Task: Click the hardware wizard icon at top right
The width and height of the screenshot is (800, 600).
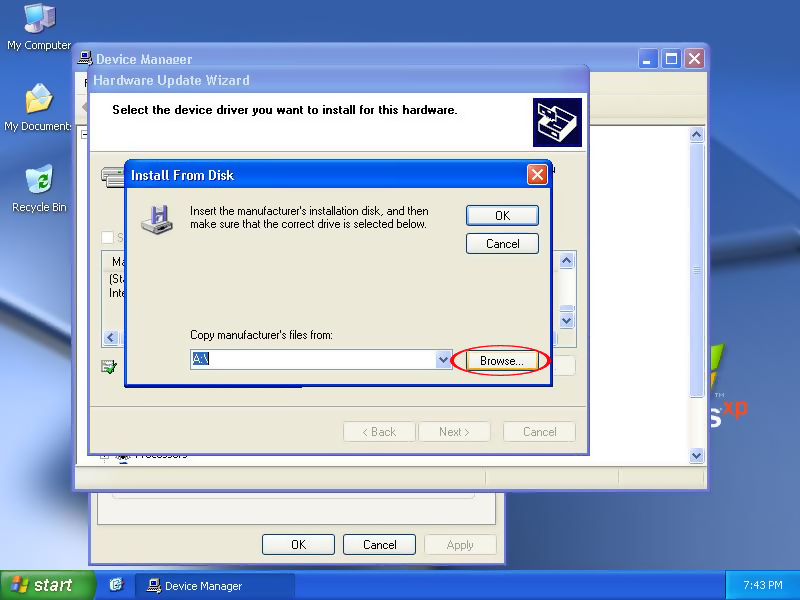Action: (557, 122)
